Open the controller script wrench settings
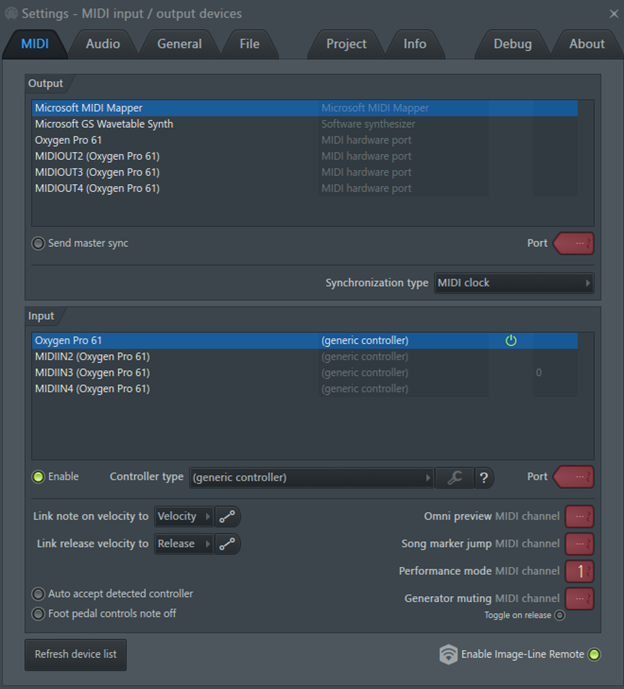The height and width of the screenshot is (689, 624). click(454, 477)
